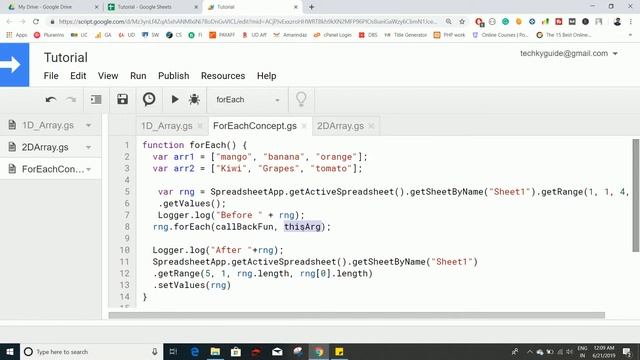The image size is (640, 360).
Task: Click line number 10 in the gutter
Action: 125,250
